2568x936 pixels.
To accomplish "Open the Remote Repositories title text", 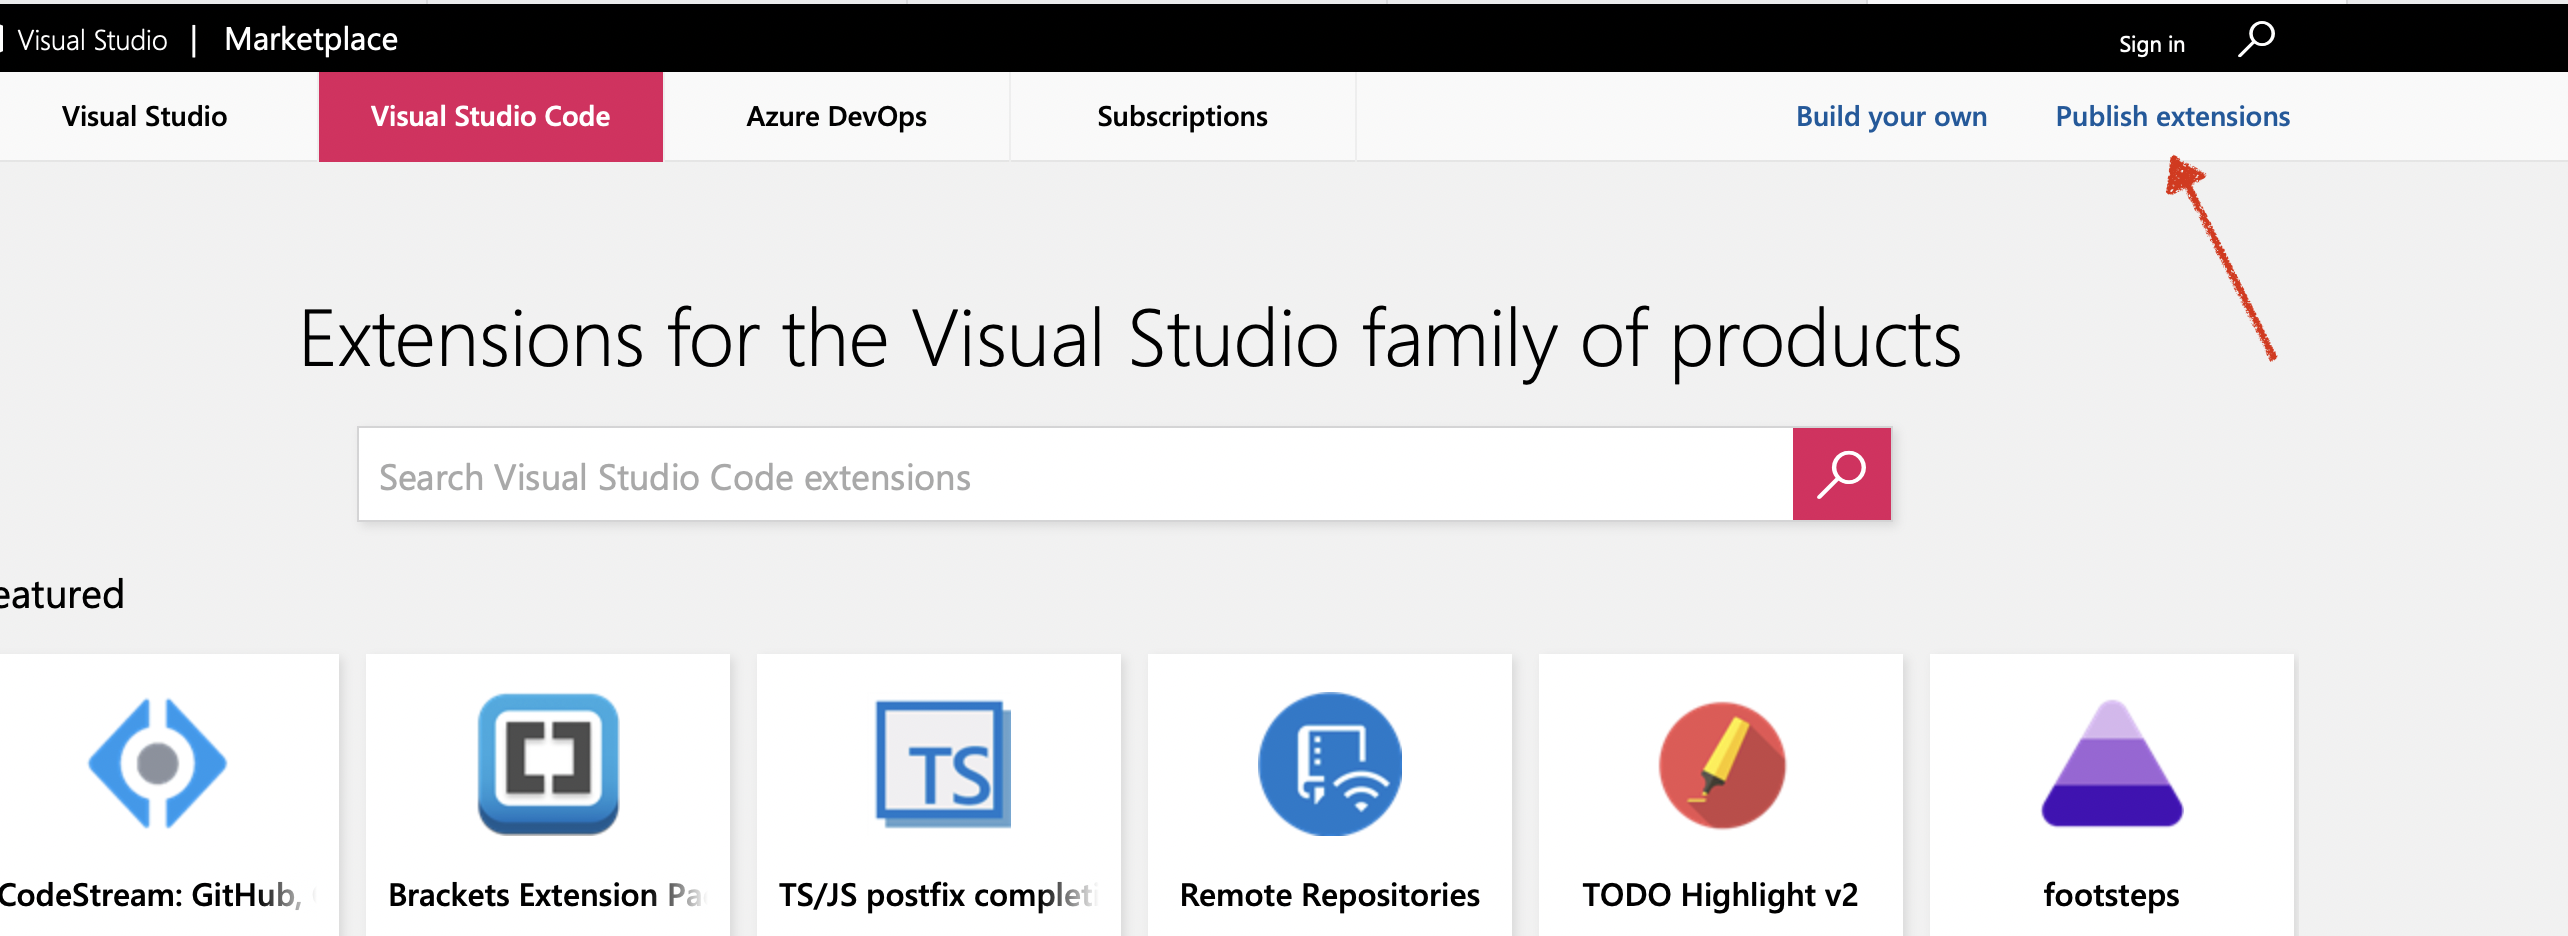I will pyautogui.click(x=1329, y=894).
